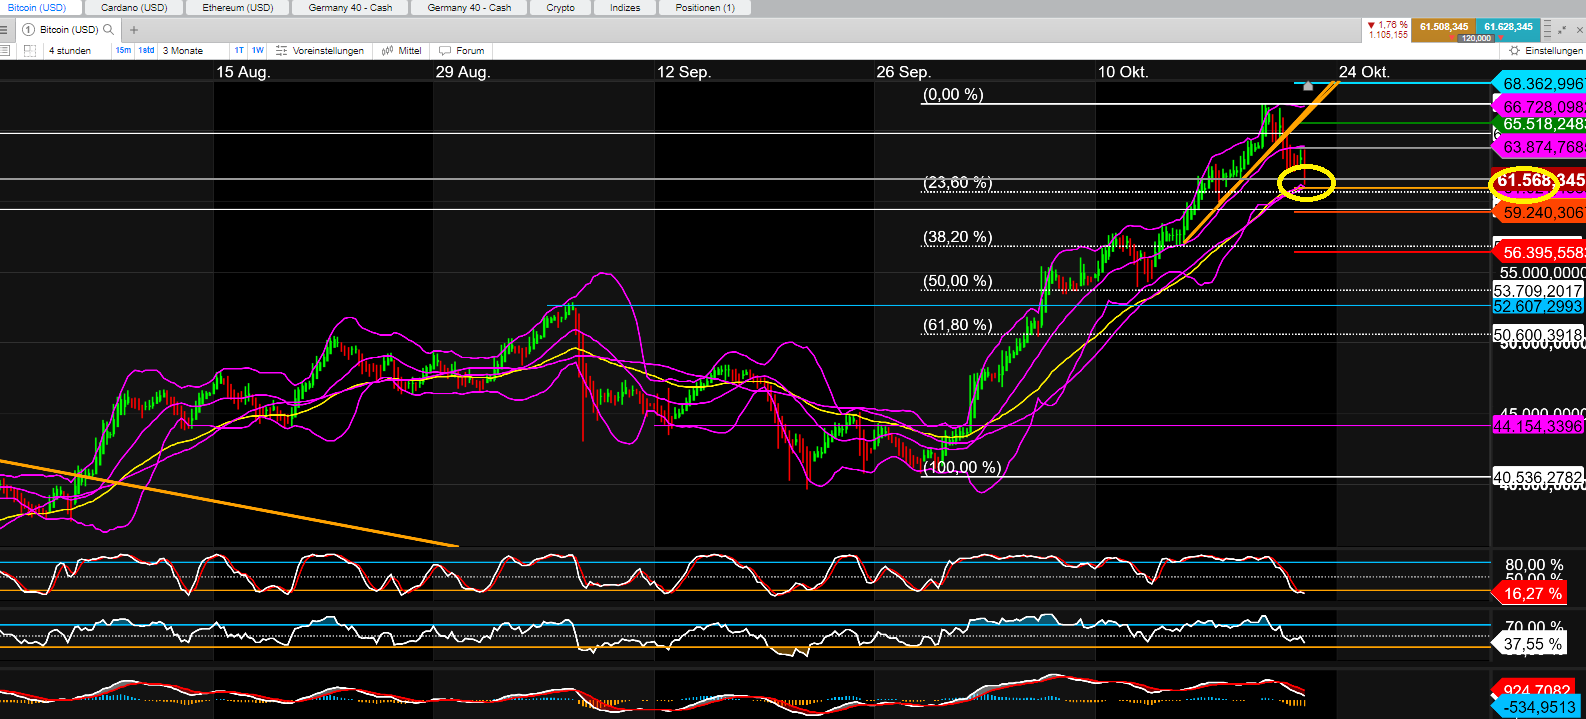Switch to the Ethereum (USD) tab
The height and width of the screenshot is (719, 1586).
pos(238,8)
